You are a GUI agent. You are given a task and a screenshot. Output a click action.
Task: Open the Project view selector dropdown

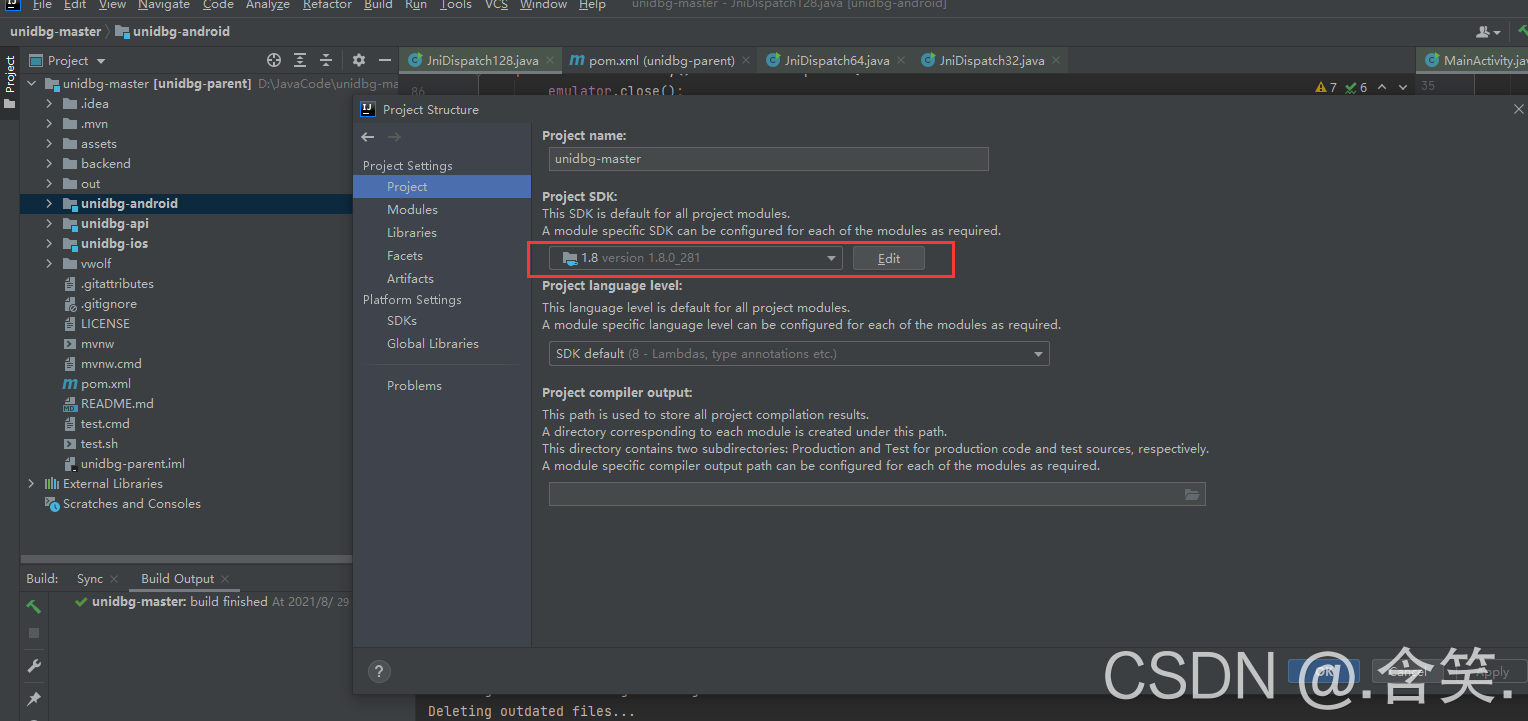(x=67, y=61)
